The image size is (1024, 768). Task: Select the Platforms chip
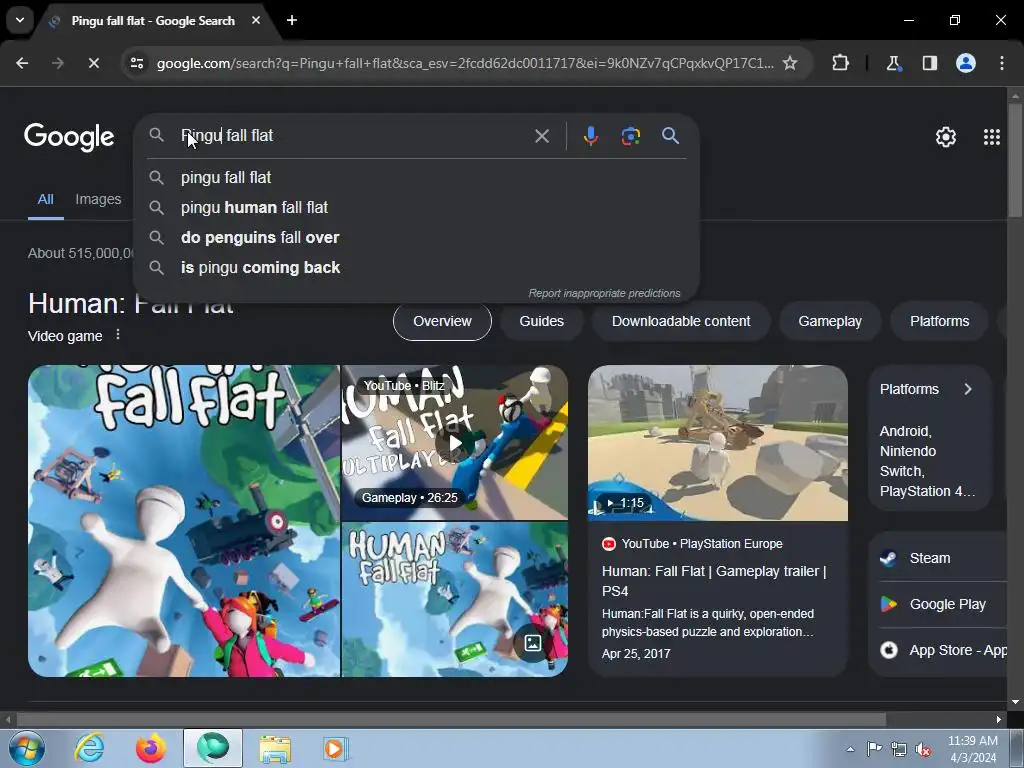[939, 321]
